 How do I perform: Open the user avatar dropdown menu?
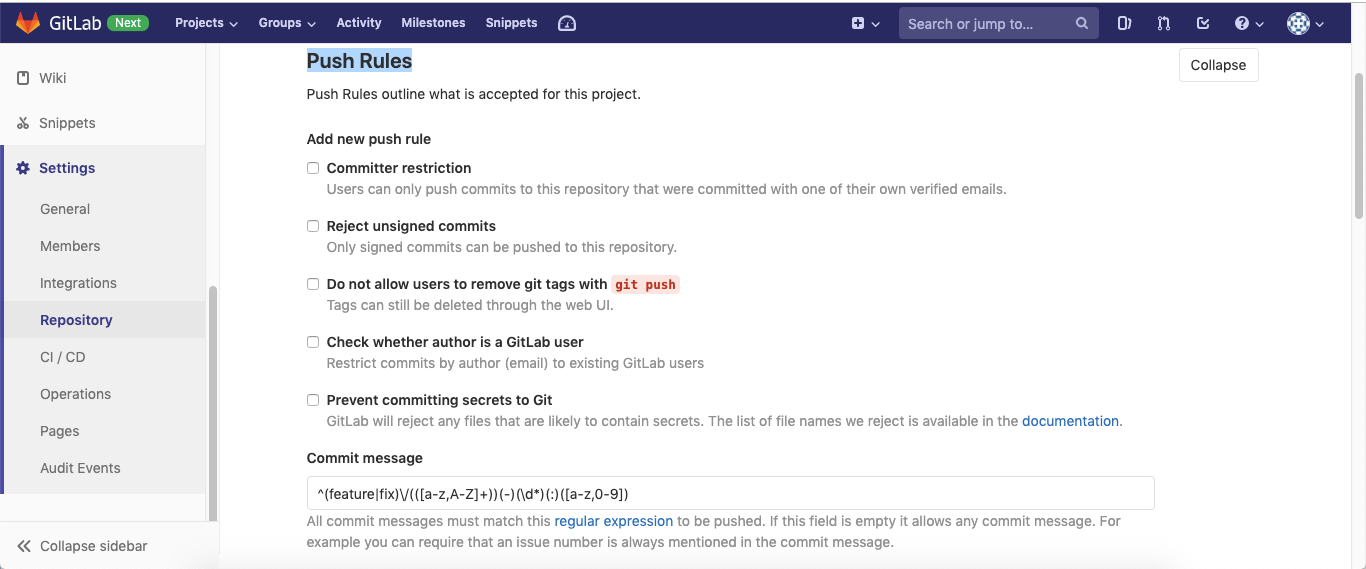1305,23
